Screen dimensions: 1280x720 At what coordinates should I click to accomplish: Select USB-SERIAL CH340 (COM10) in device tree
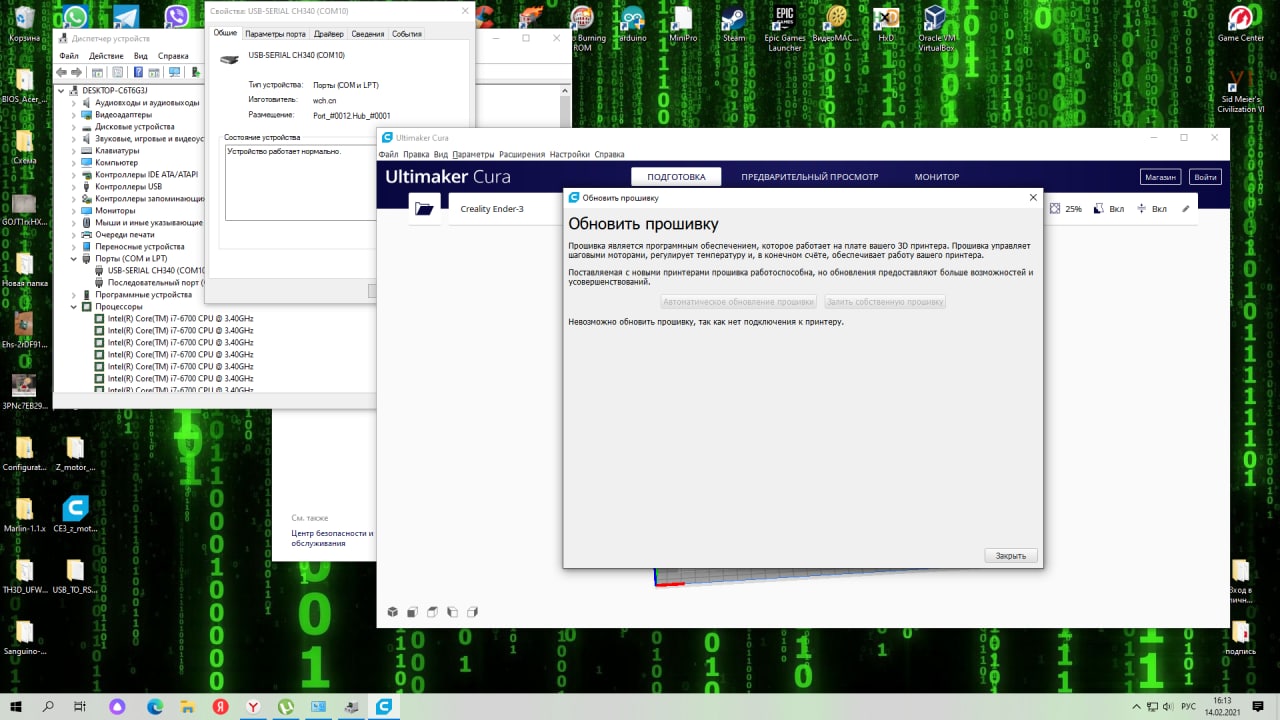(156, 270)
